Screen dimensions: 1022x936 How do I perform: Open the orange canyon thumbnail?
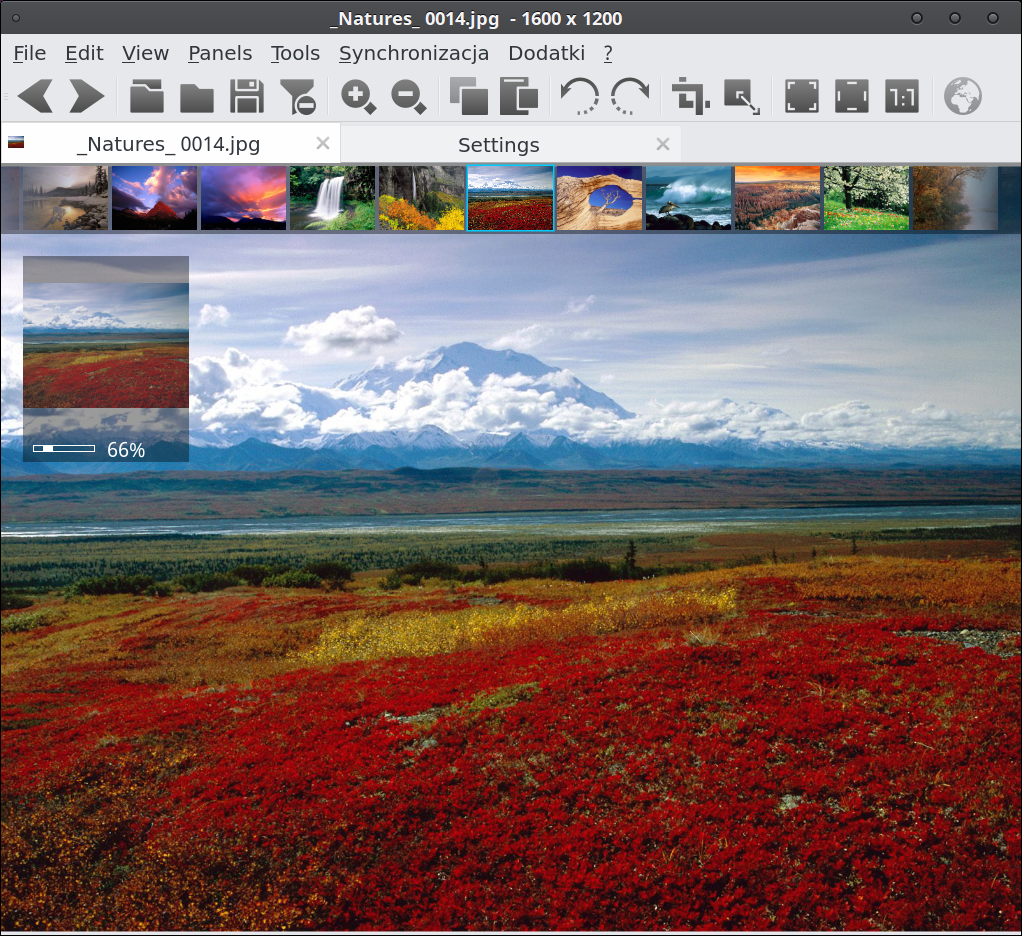tap(777, 198)
